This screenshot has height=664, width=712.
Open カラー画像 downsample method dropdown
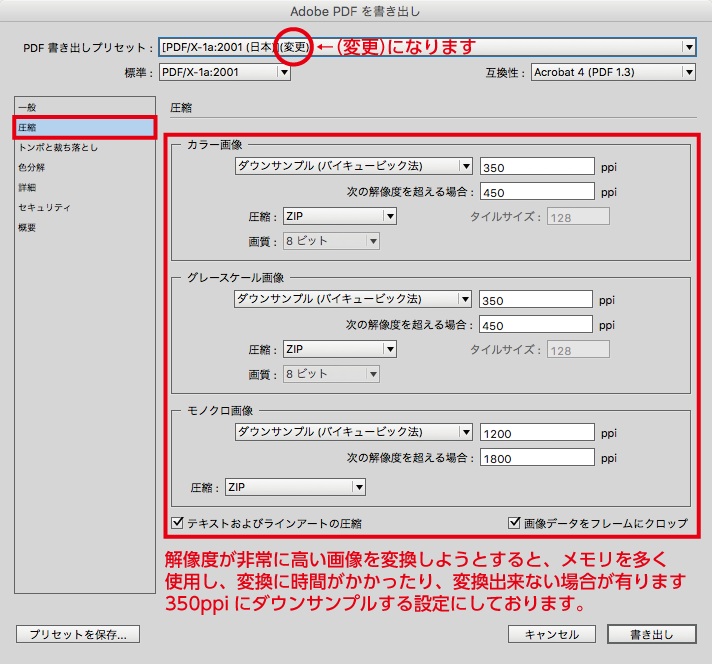354,166
